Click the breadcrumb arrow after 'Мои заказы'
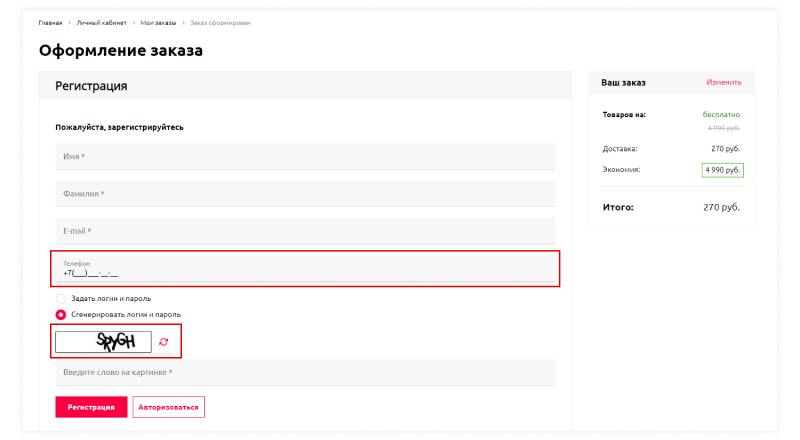800x440 pixels. point(183,23)
